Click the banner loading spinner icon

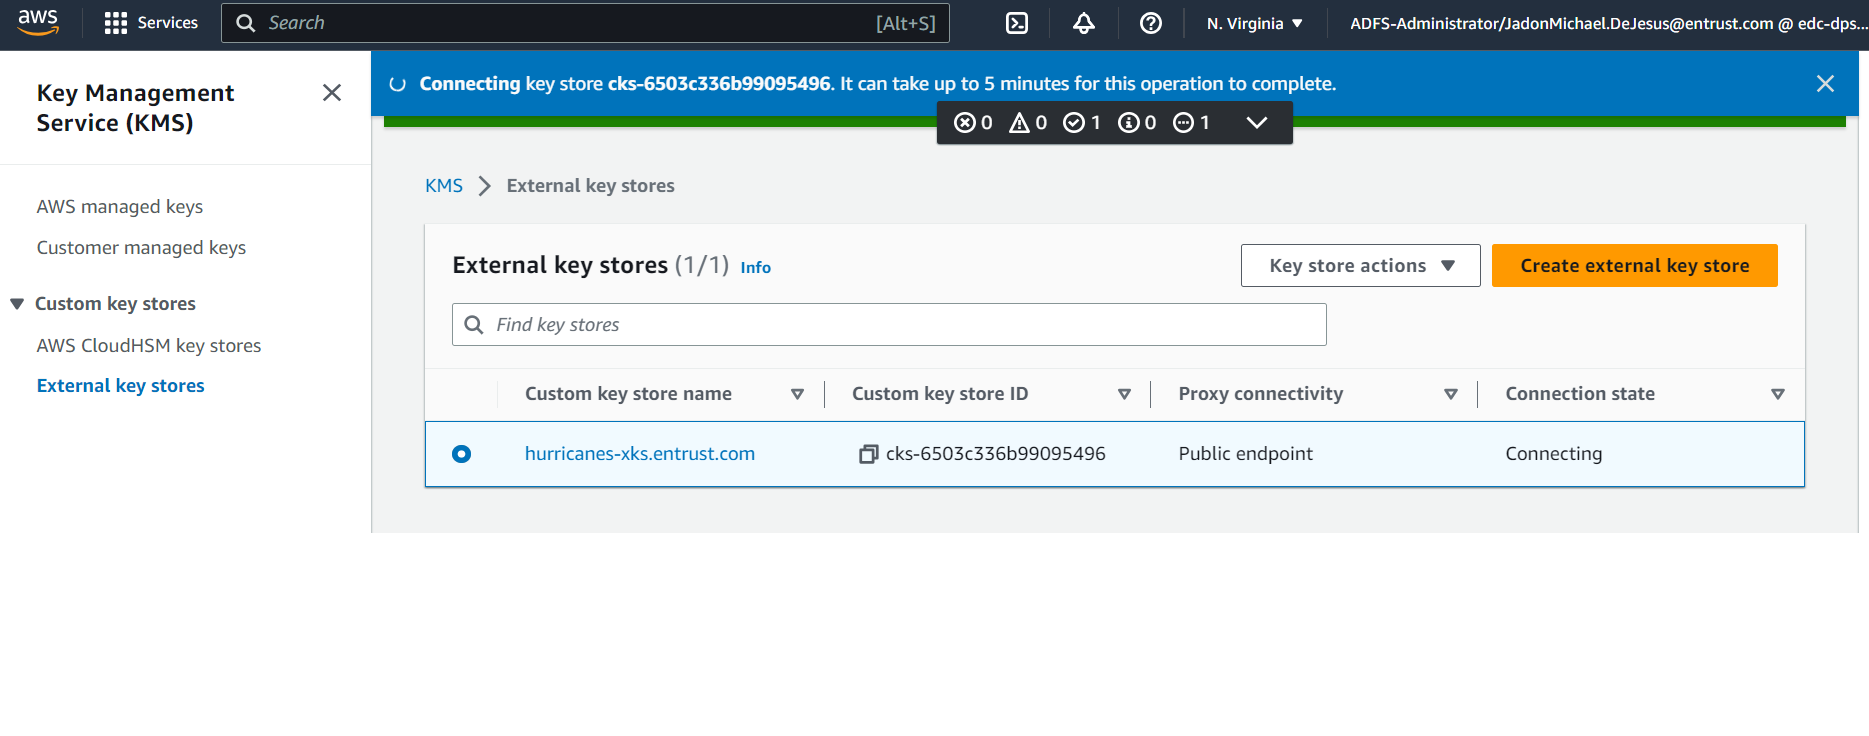(397, 84)
